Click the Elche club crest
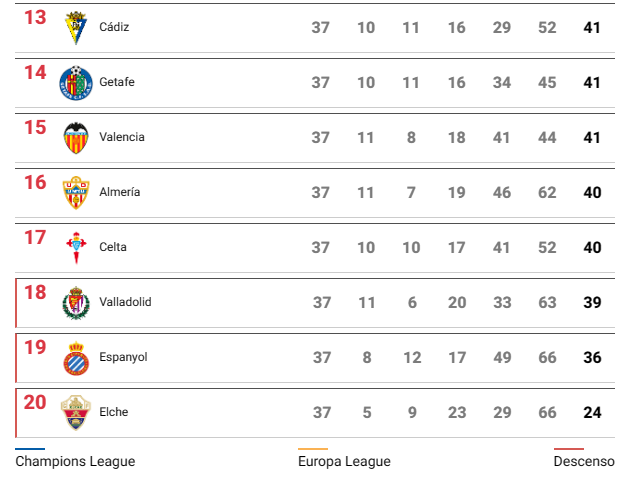Viewport: 639px width, 490px height. pos(76,412)
